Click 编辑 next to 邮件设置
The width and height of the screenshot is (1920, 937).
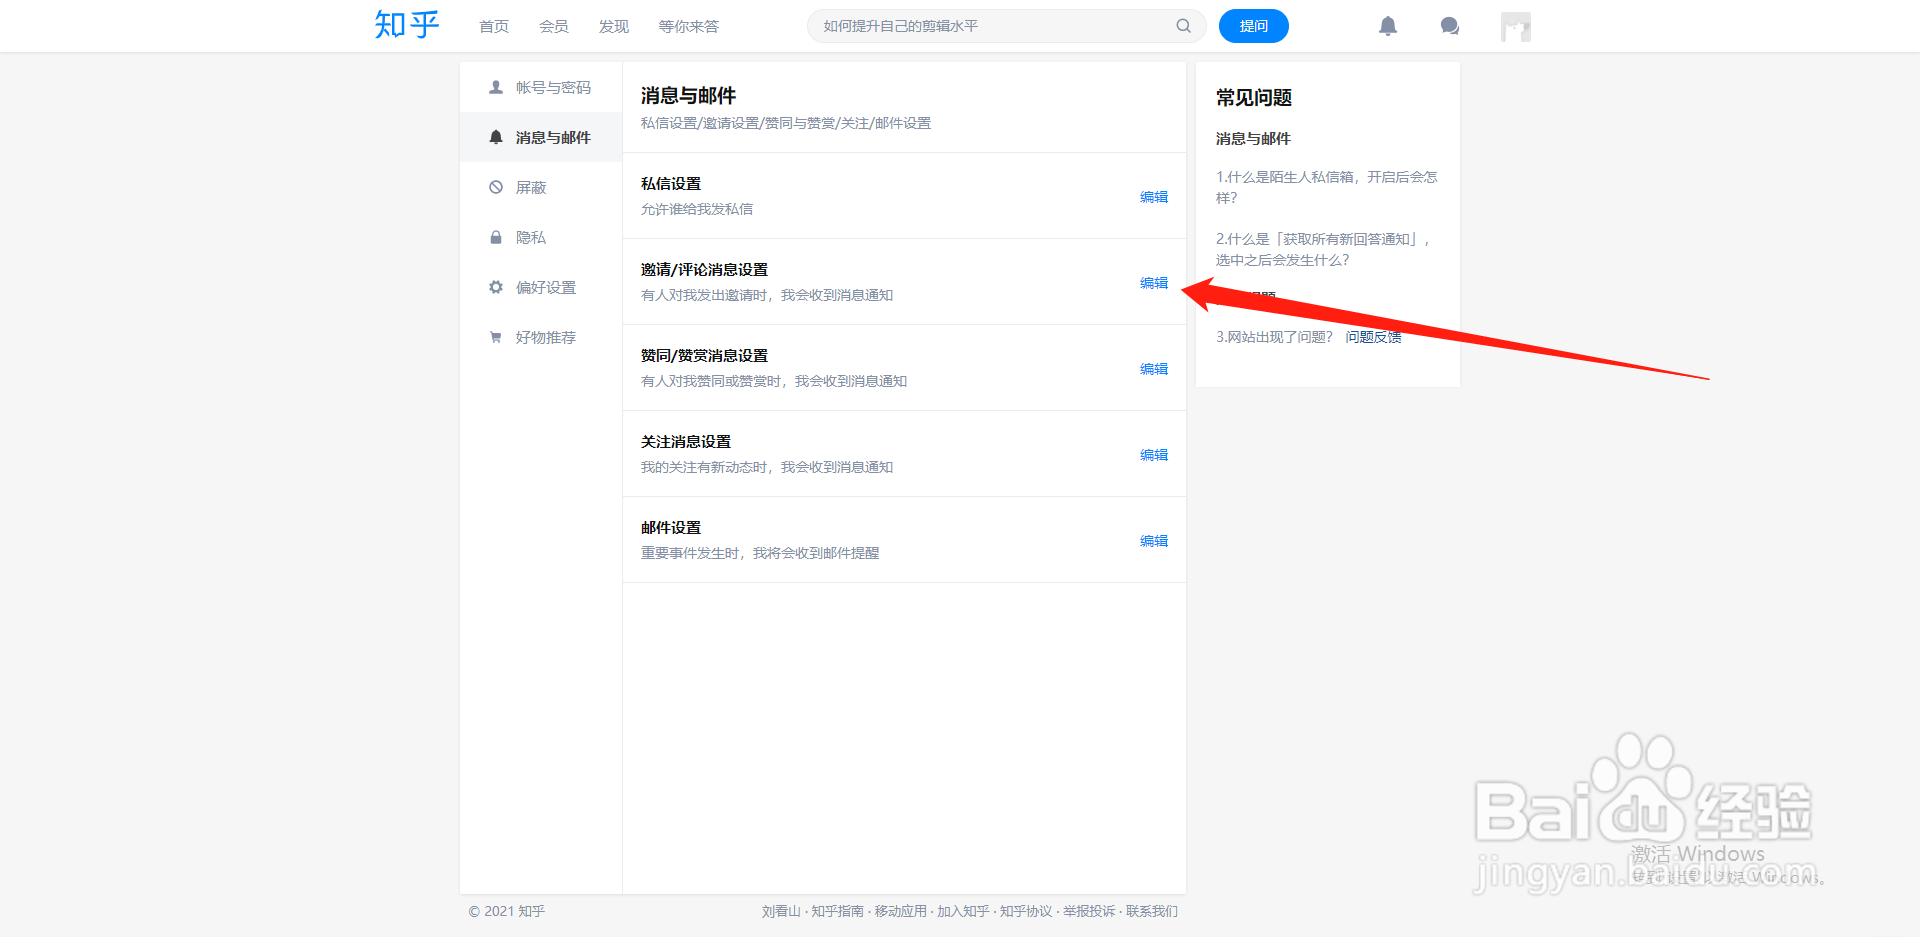pos(1153,540)
